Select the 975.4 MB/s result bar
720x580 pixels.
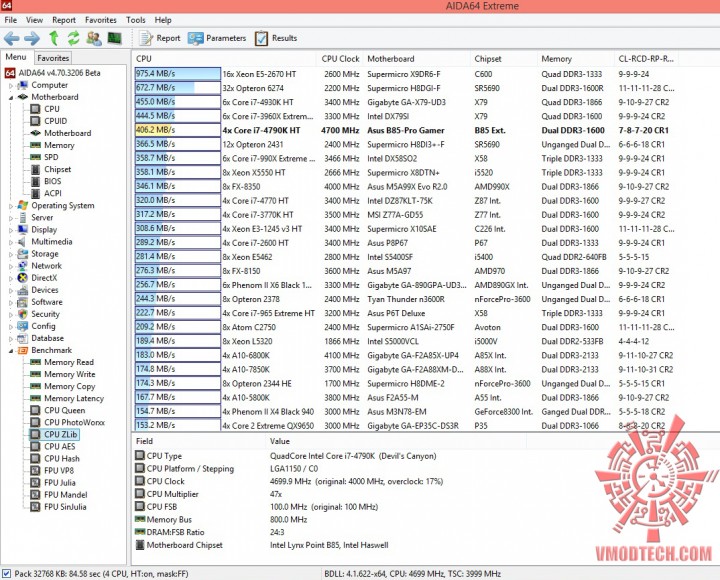(178, 74)
